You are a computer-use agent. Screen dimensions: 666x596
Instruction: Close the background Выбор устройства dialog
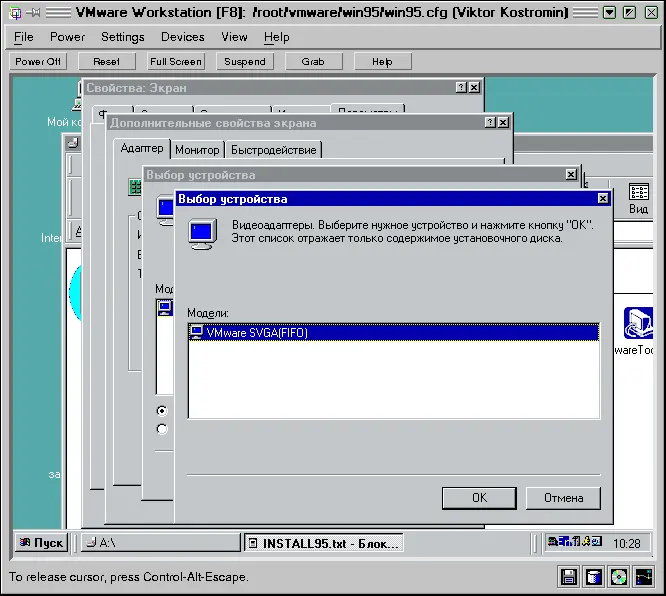point(571,175)
